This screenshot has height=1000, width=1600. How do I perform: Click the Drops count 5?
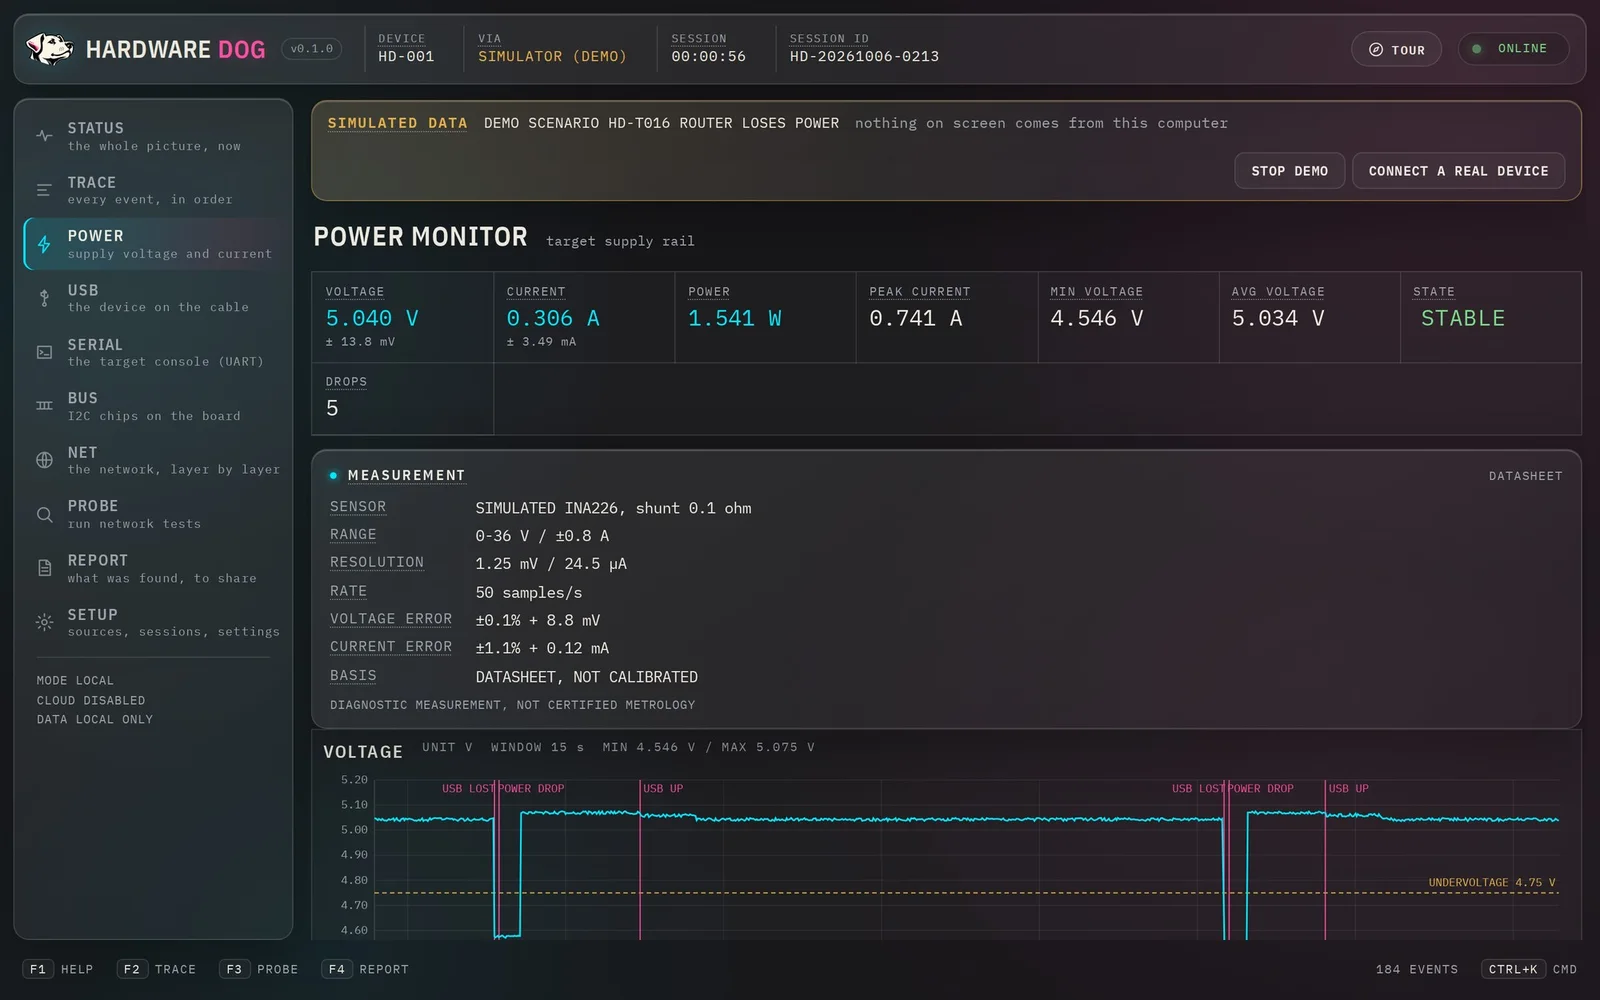(332, 408)
